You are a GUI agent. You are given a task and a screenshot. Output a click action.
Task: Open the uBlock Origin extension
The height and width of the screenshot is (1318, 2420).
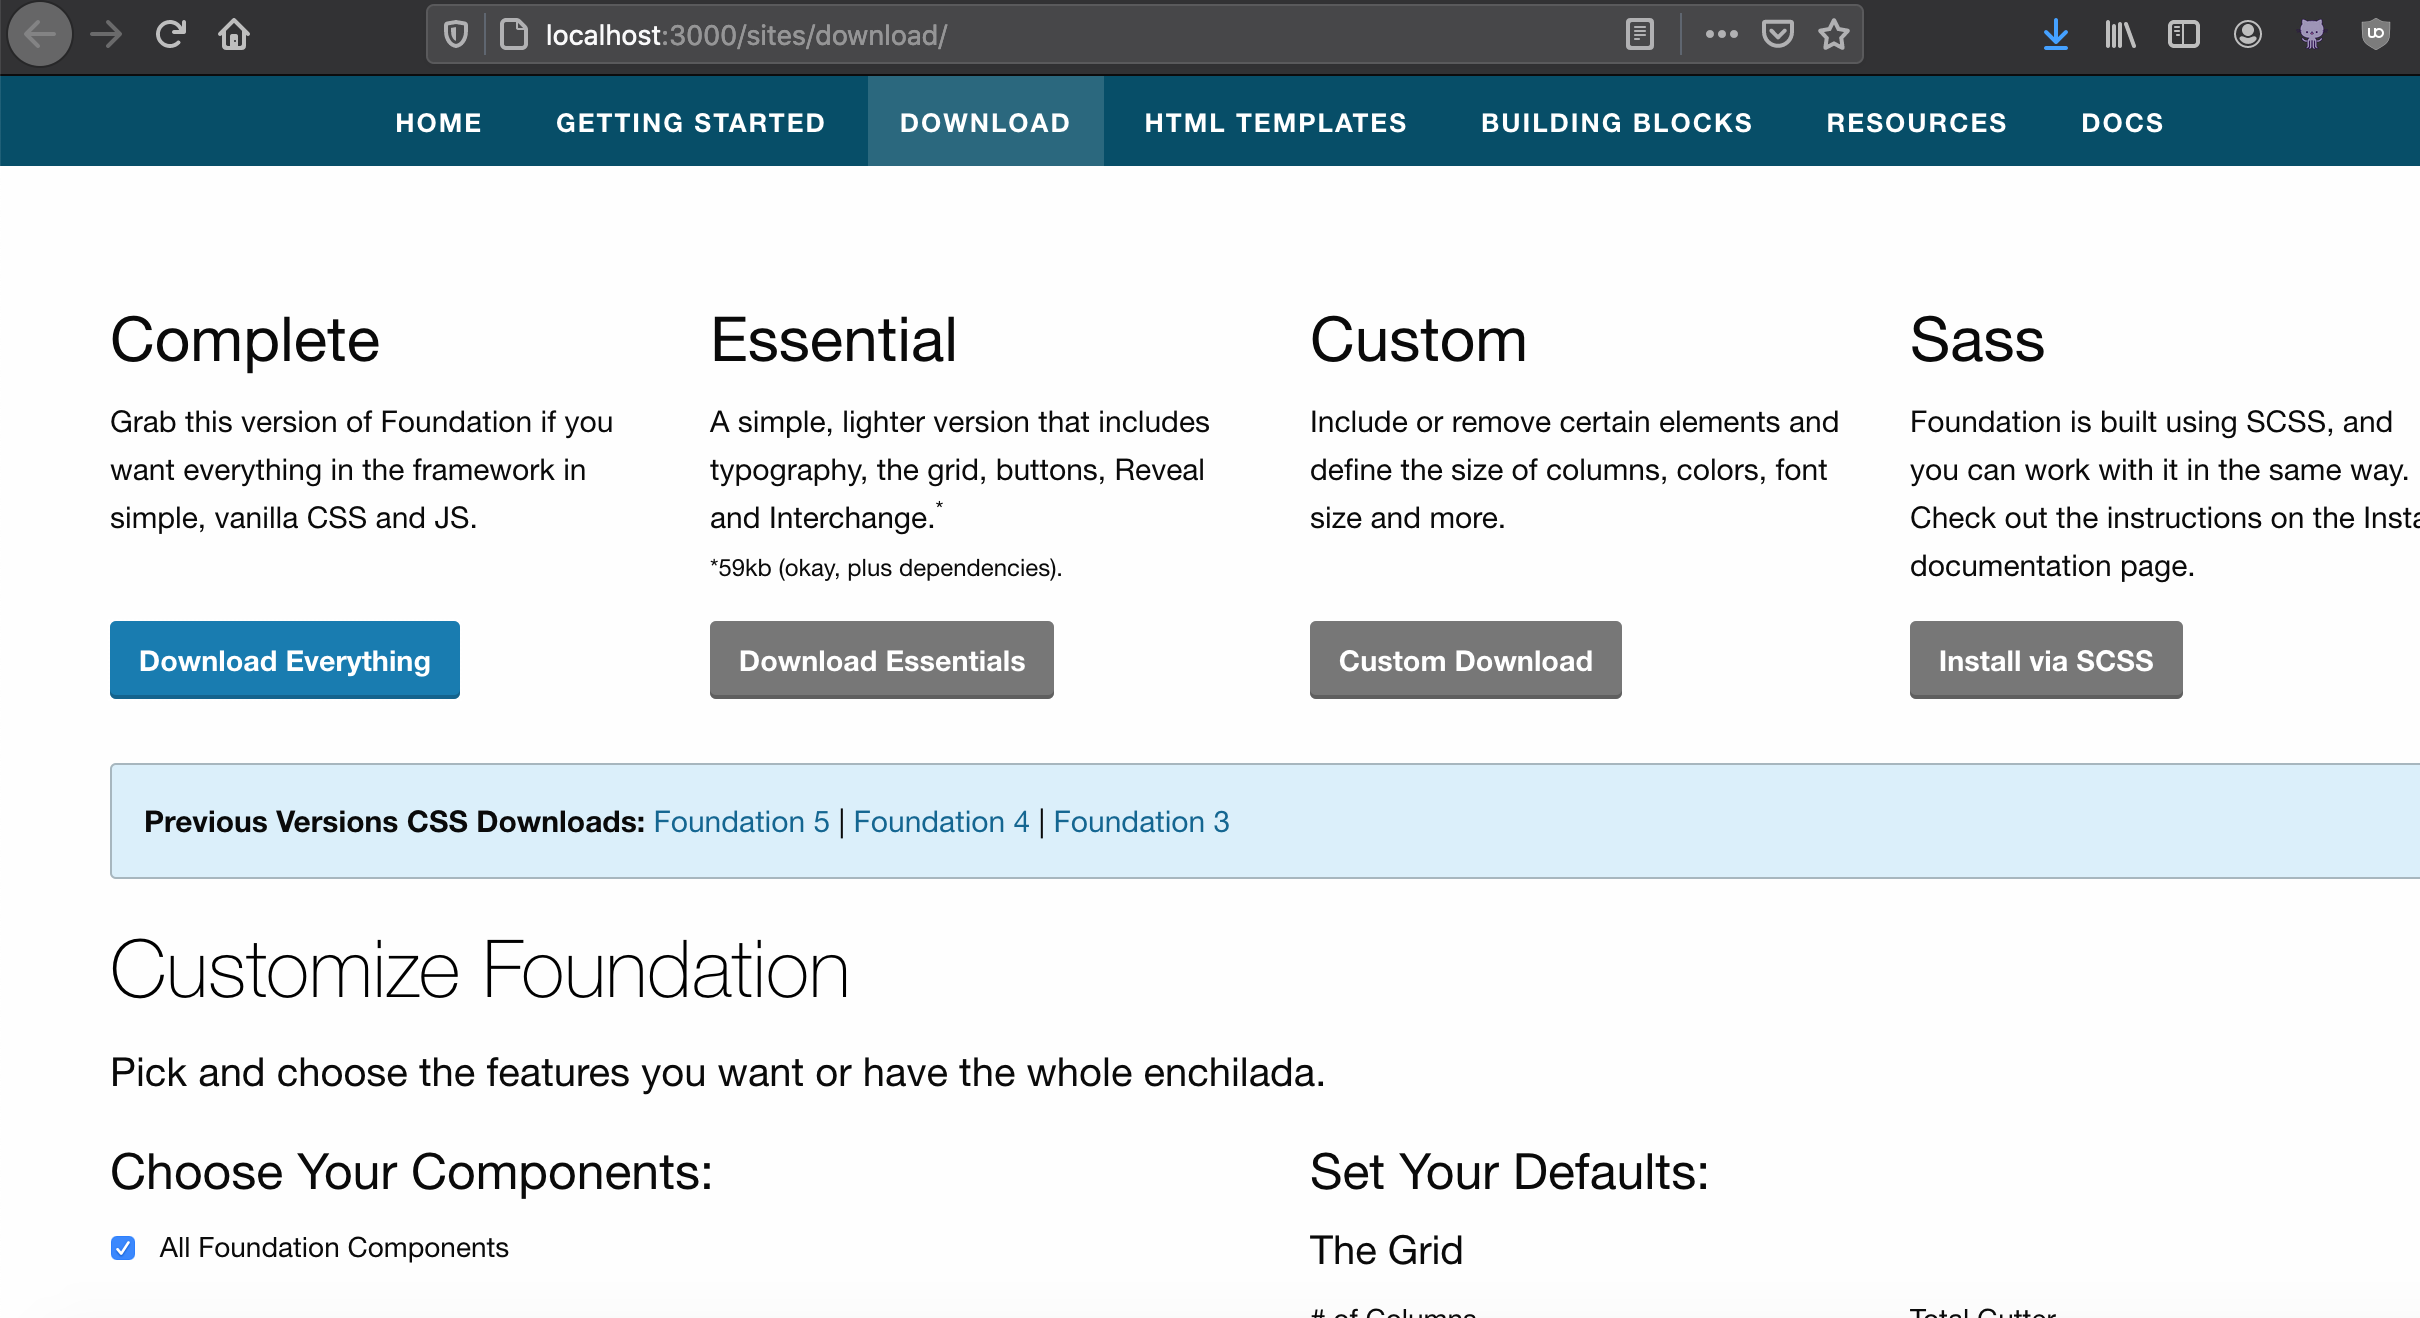[x=2376, y=34]
